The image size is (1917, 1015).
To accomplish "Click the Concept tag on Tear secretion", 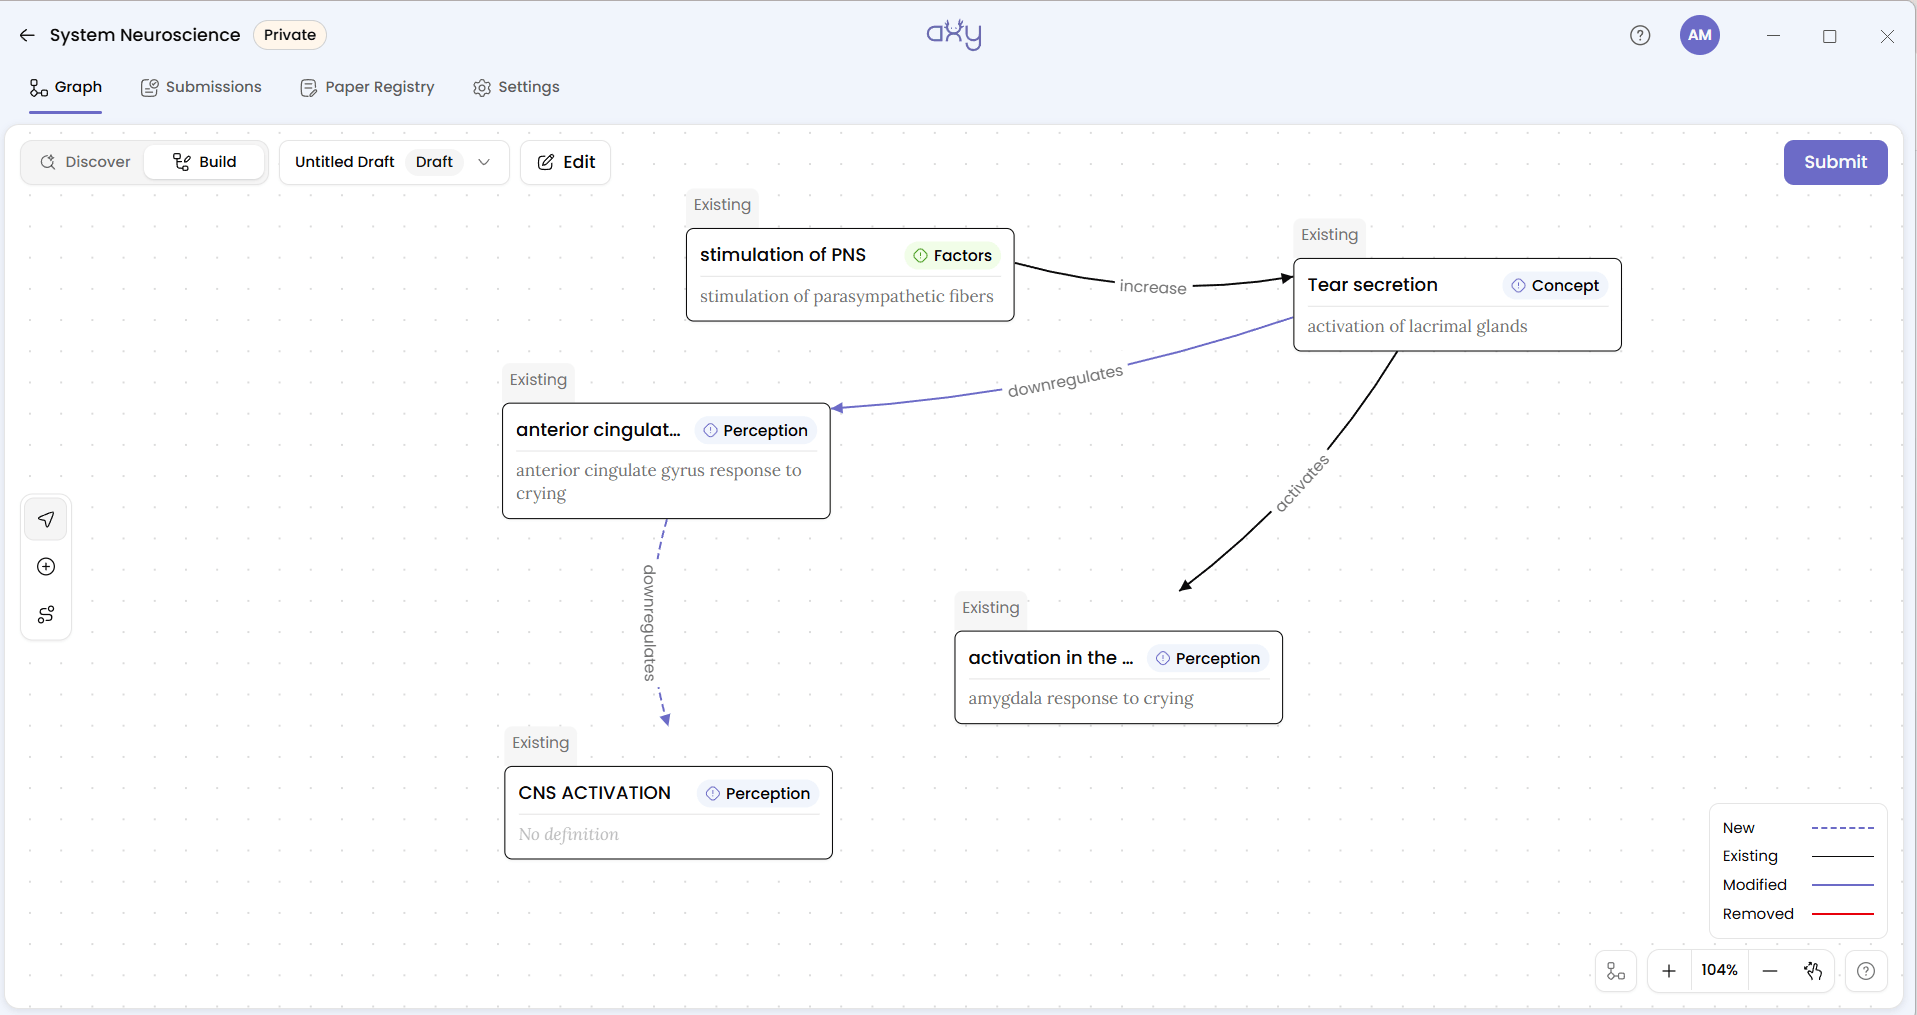I will 1555,286.
